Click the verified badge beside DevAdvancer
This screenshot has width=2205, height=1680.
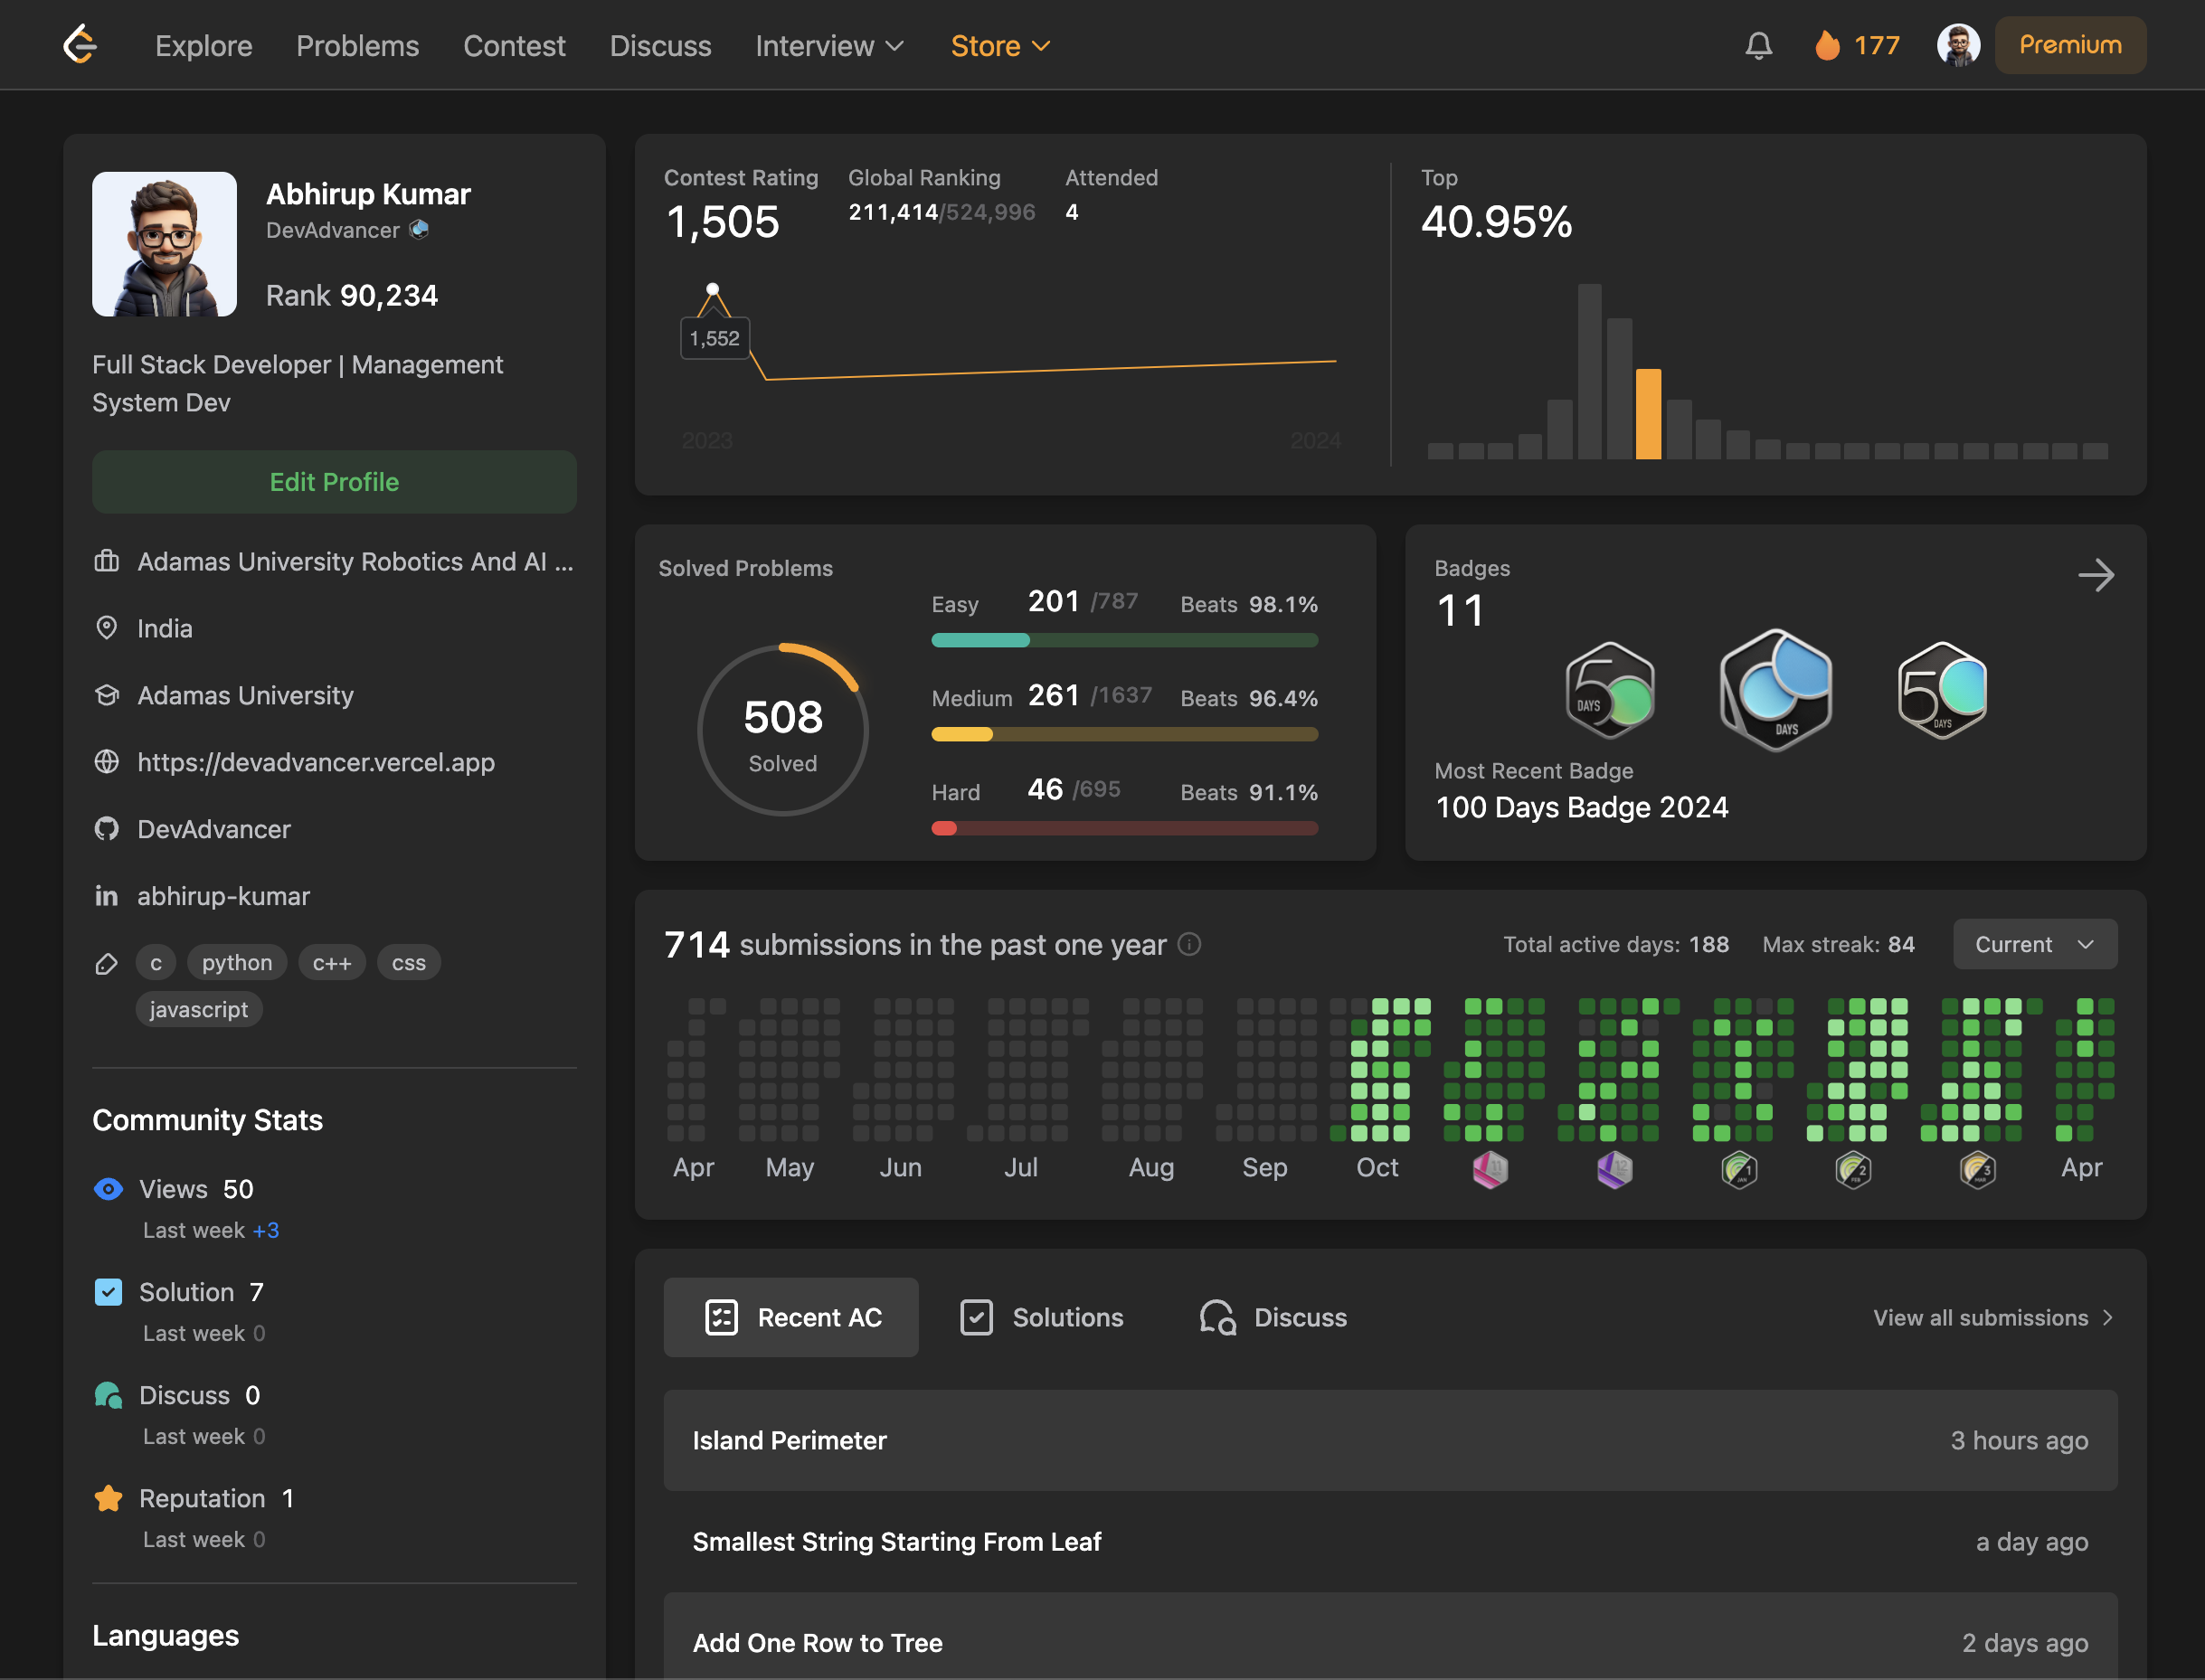419,230
